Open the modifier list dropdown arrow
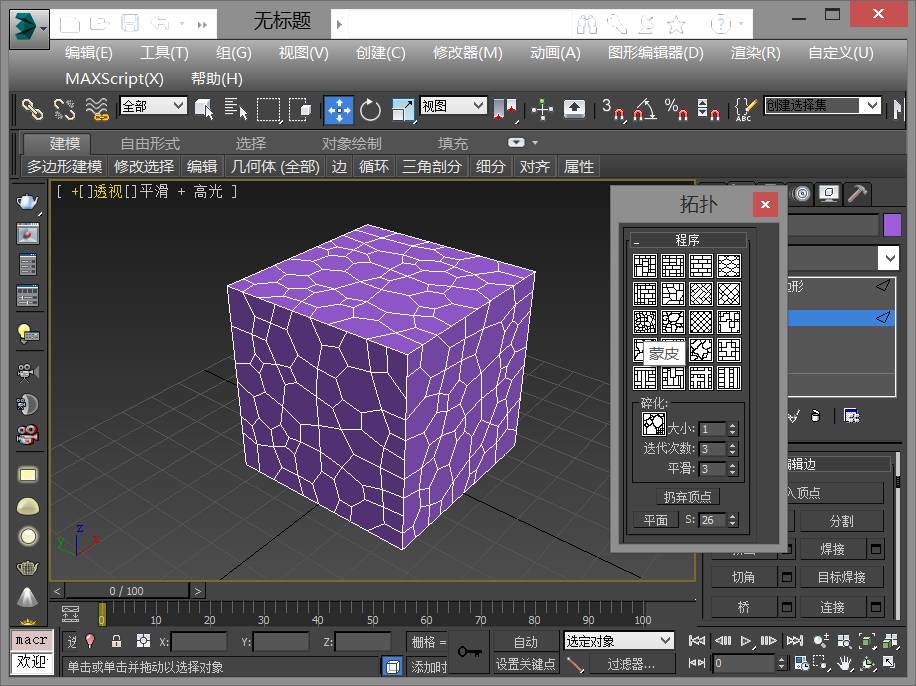Viewport: 916px width, 686px height. [x=889, y=258]
